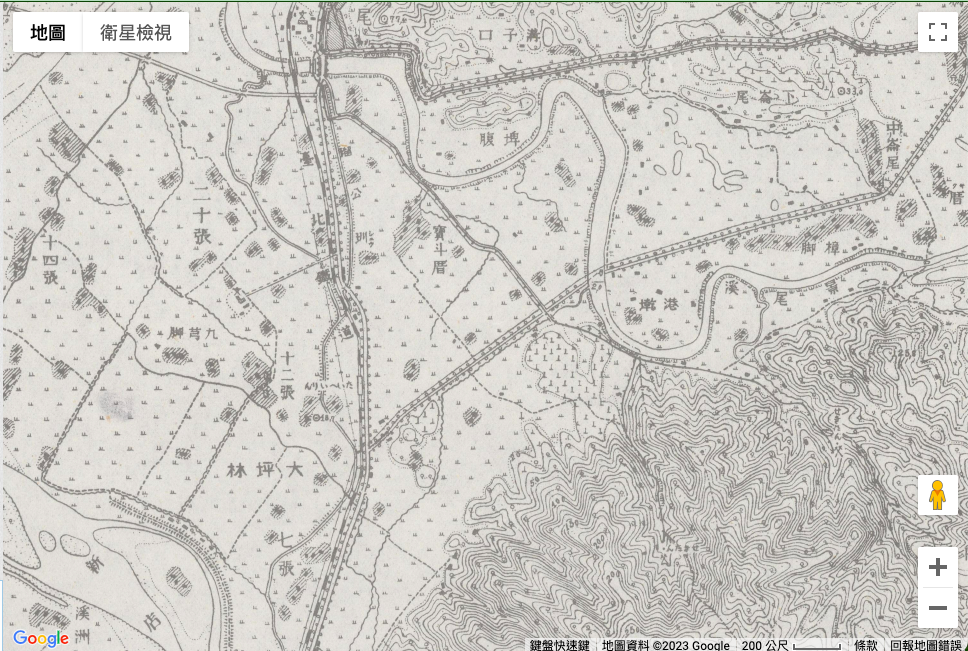Zoom in with the plus button
Screen dimensions: 968x651
click(x=937, y=568)
